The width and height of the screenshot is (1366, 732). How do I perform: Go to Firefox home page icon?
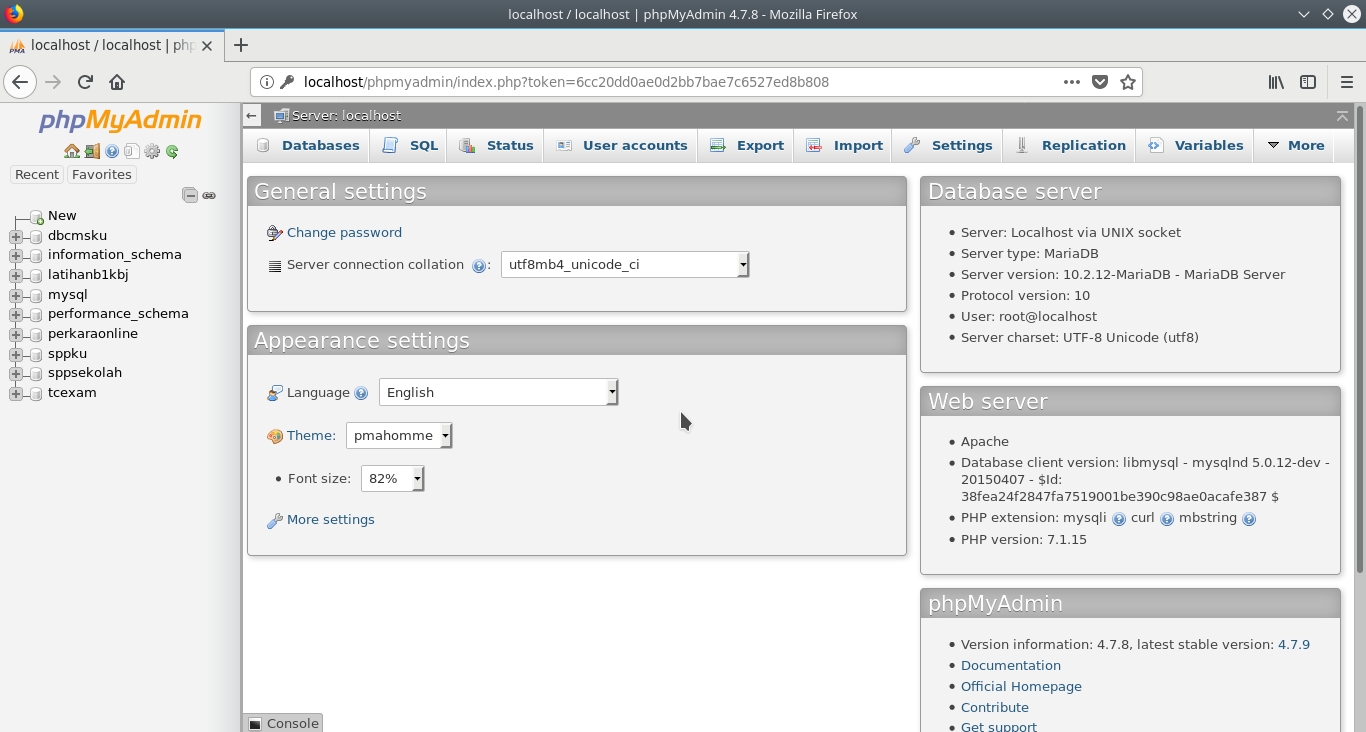tap(117, 82)
